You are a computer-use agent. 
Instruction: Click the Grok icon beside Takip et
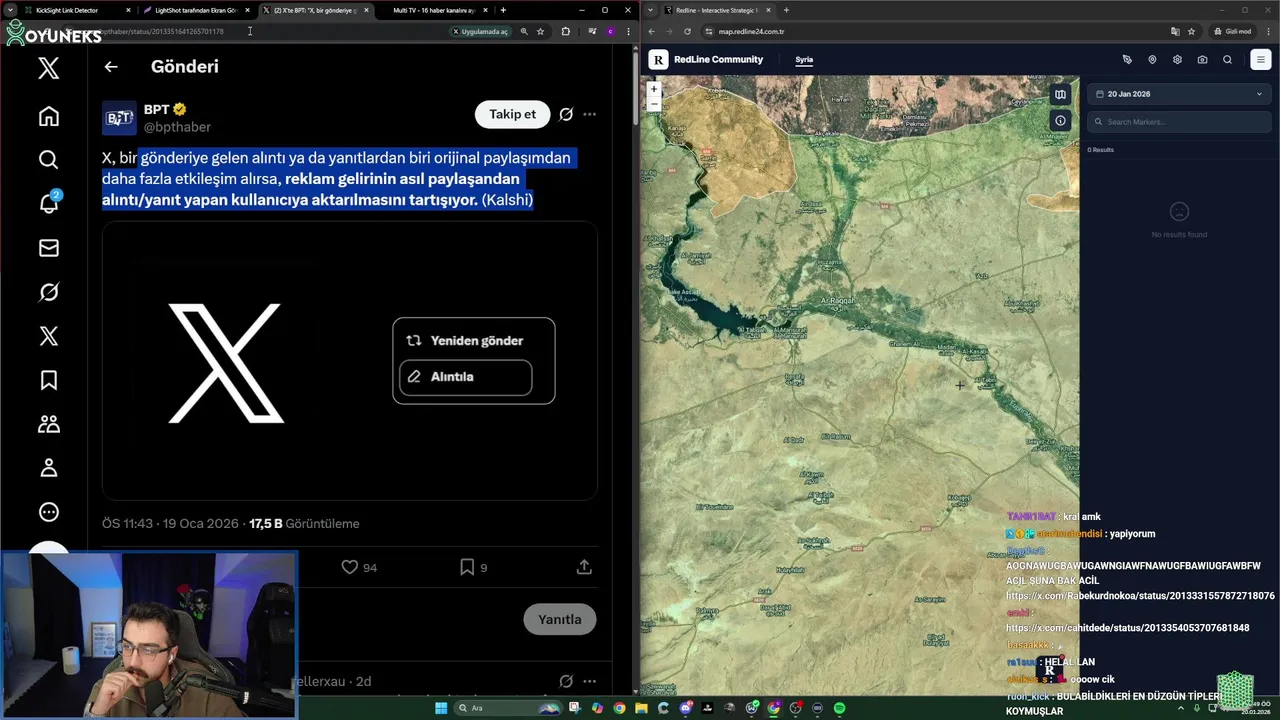click(566, 114)
